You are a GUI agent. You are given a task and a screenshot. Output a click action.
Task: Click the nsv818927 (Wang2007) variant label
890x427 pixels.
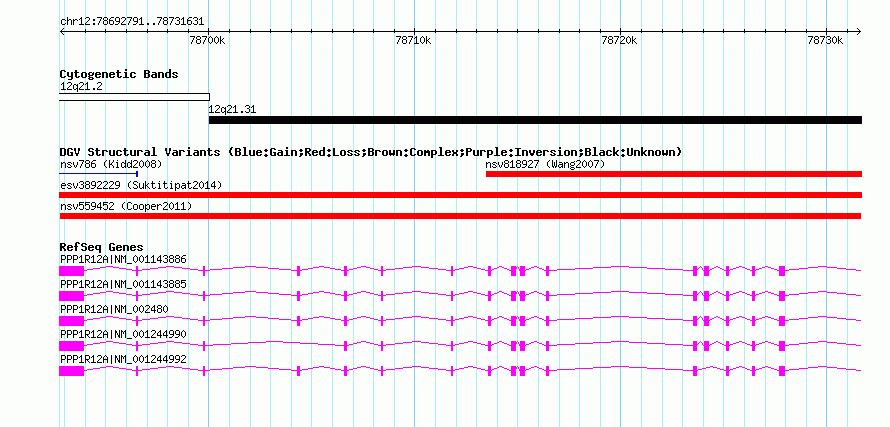click(x=545, y=165)
